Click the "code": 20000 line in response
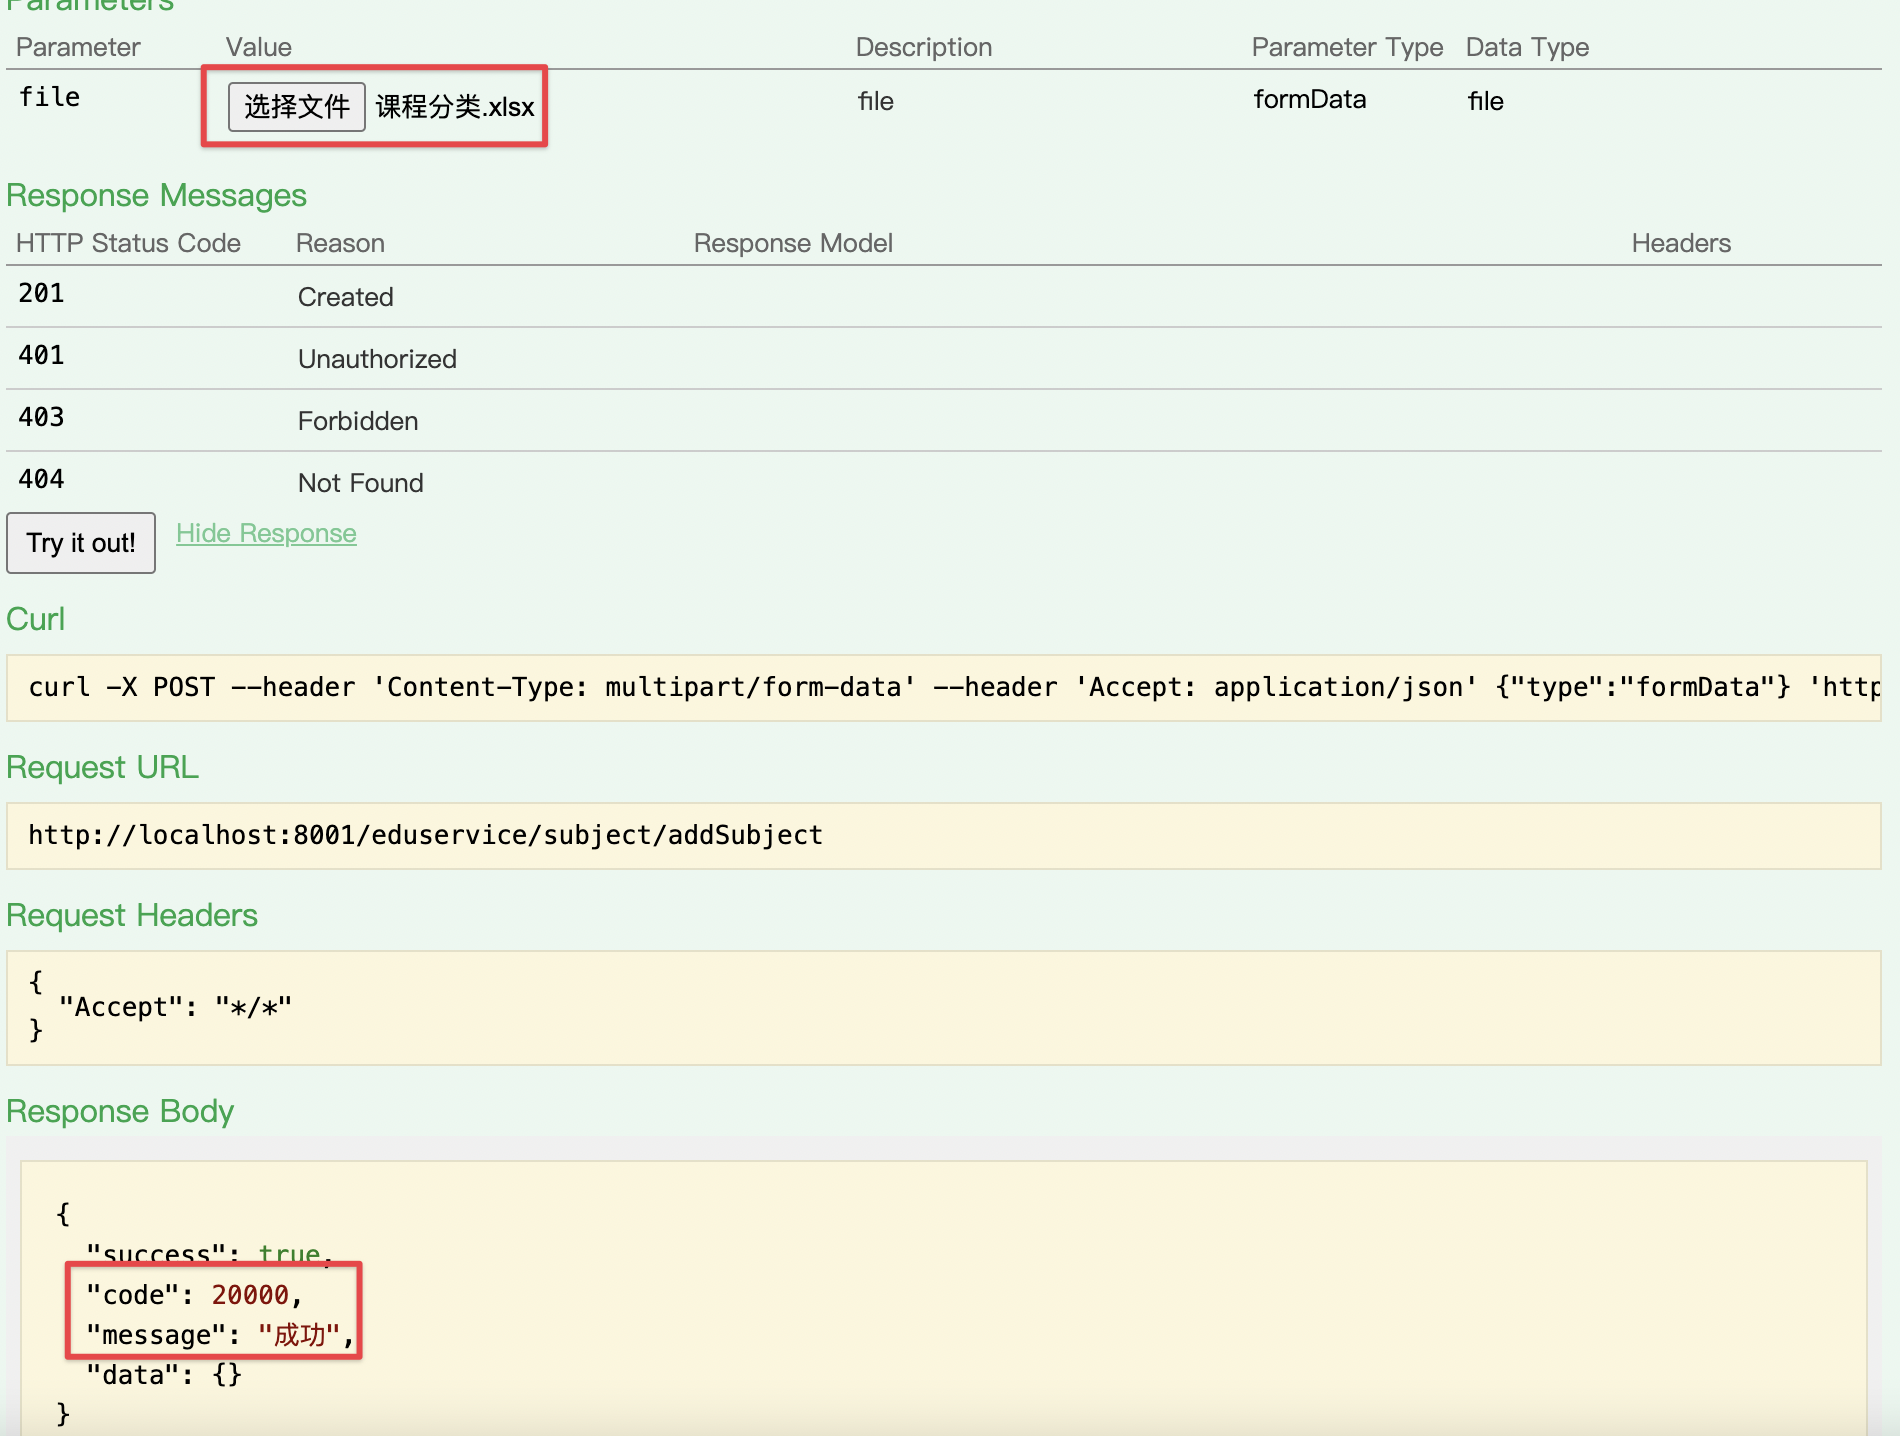The width and height of the screenshot is (1900, 1436). (x=194, y=1295)
